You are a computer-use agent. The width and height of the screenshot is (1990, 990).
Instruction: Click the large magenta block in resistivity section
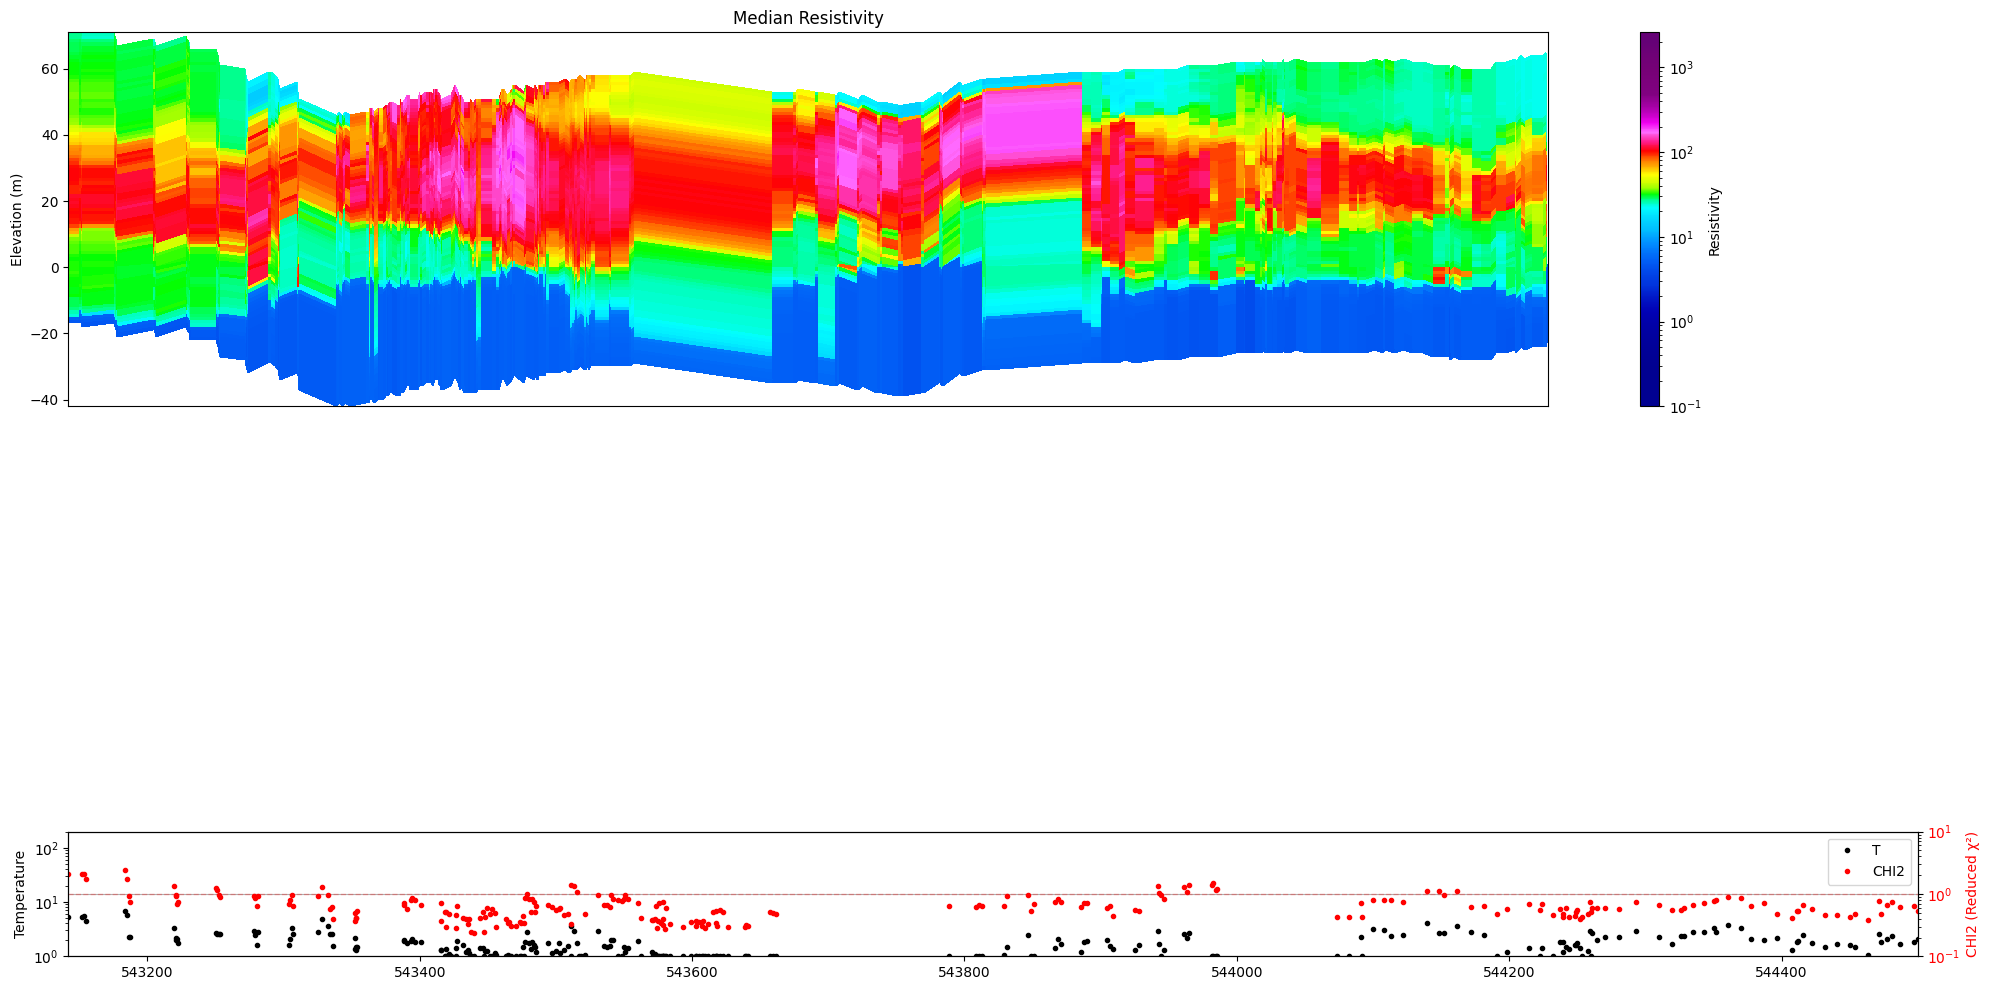[1031, 122]
